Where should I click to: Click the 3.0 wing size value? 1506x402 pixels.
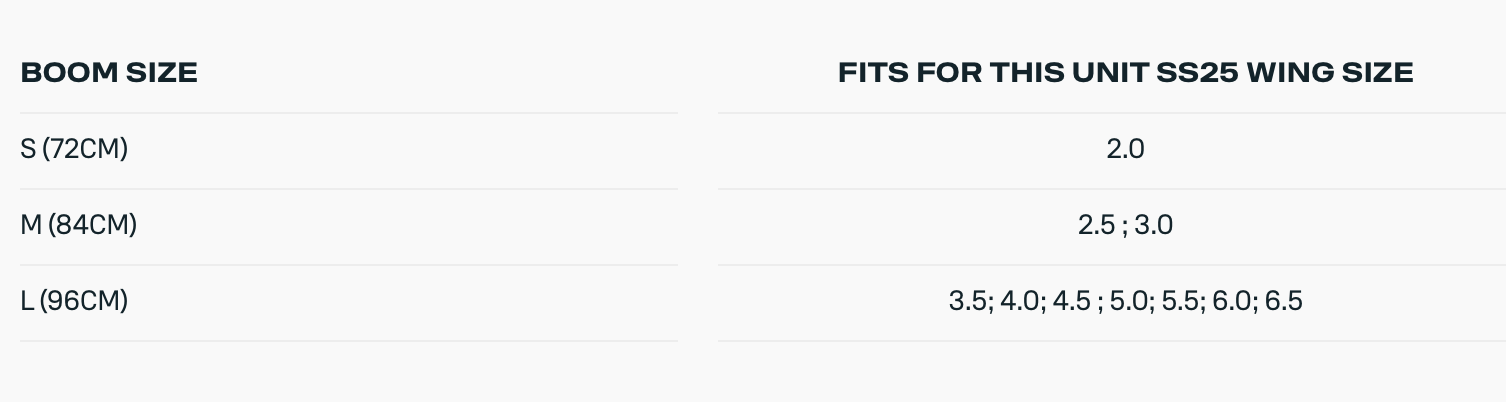click(x=1154, y=226)
